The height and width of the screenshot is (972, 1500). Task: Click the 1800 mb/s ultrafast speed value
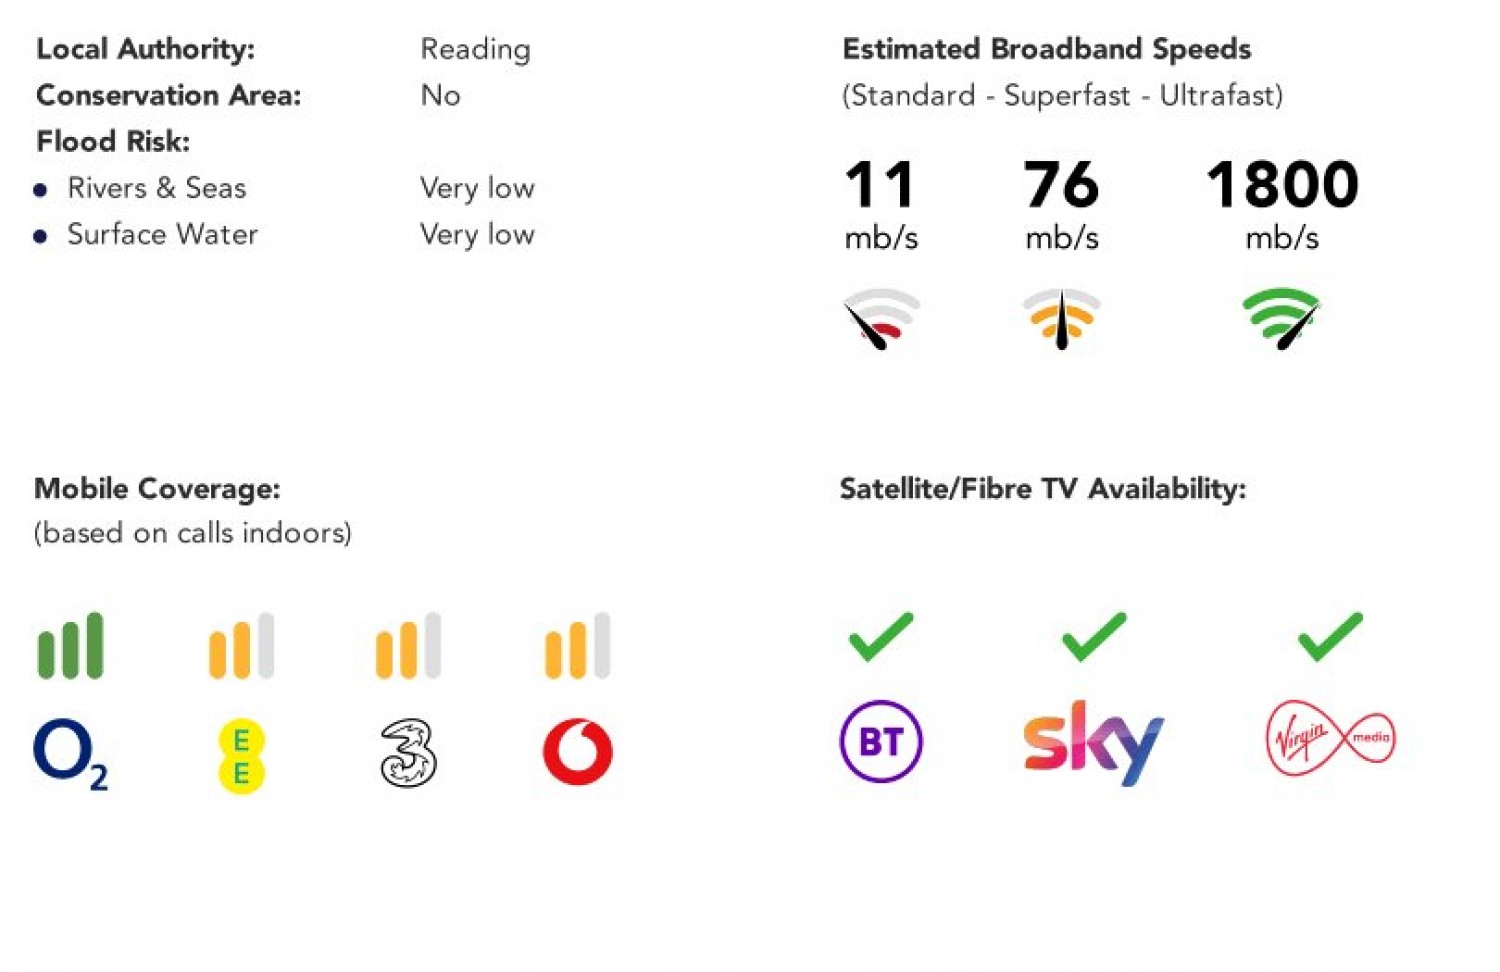[1282, 186]
